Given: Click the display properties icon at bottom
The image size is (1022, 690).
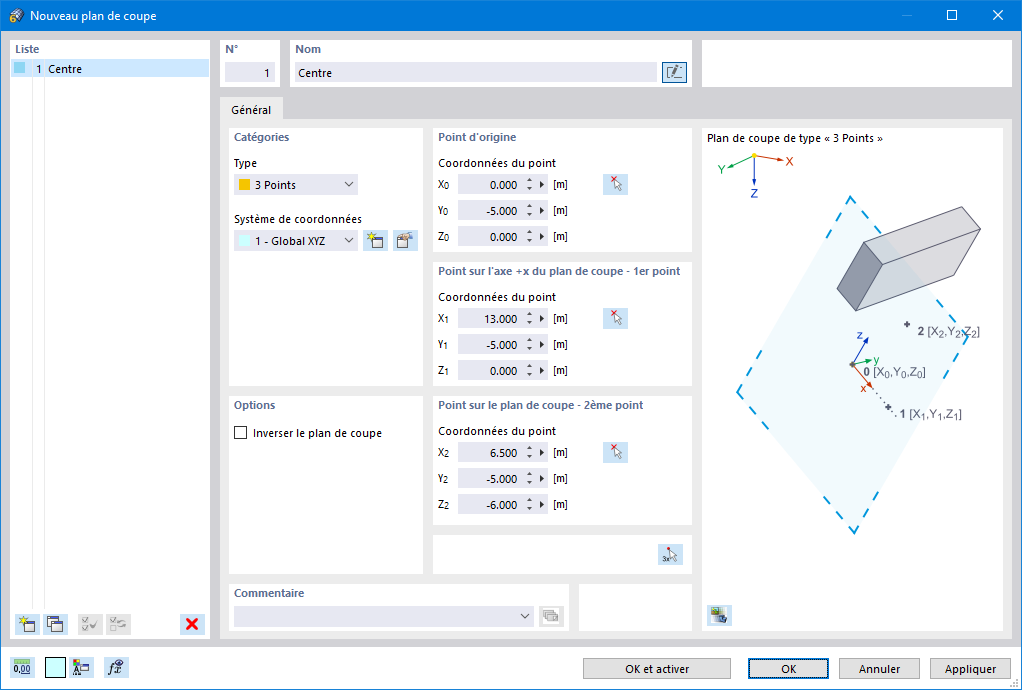Looking at the screenshot, I should (81, 667).
